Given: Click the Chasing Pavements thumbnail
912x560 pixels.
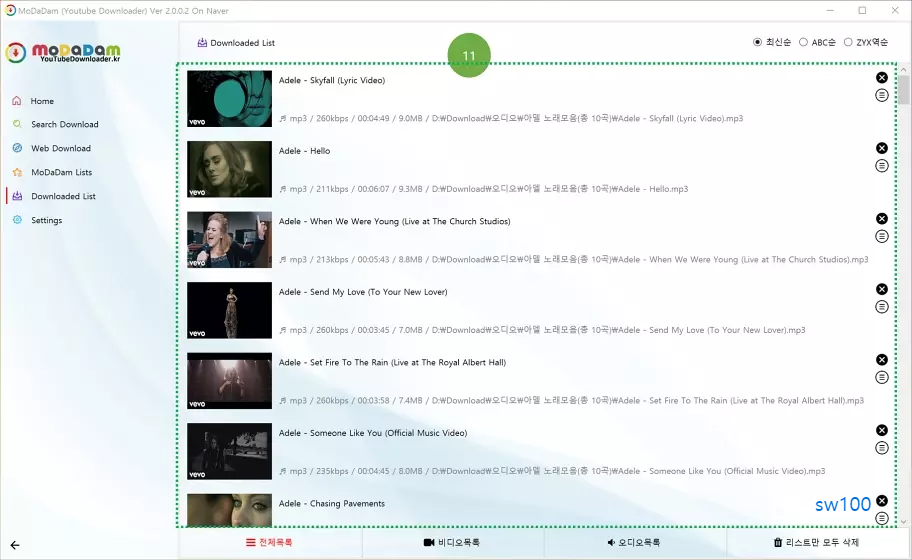Looking at the screenshot, I should tap(229, 510).
